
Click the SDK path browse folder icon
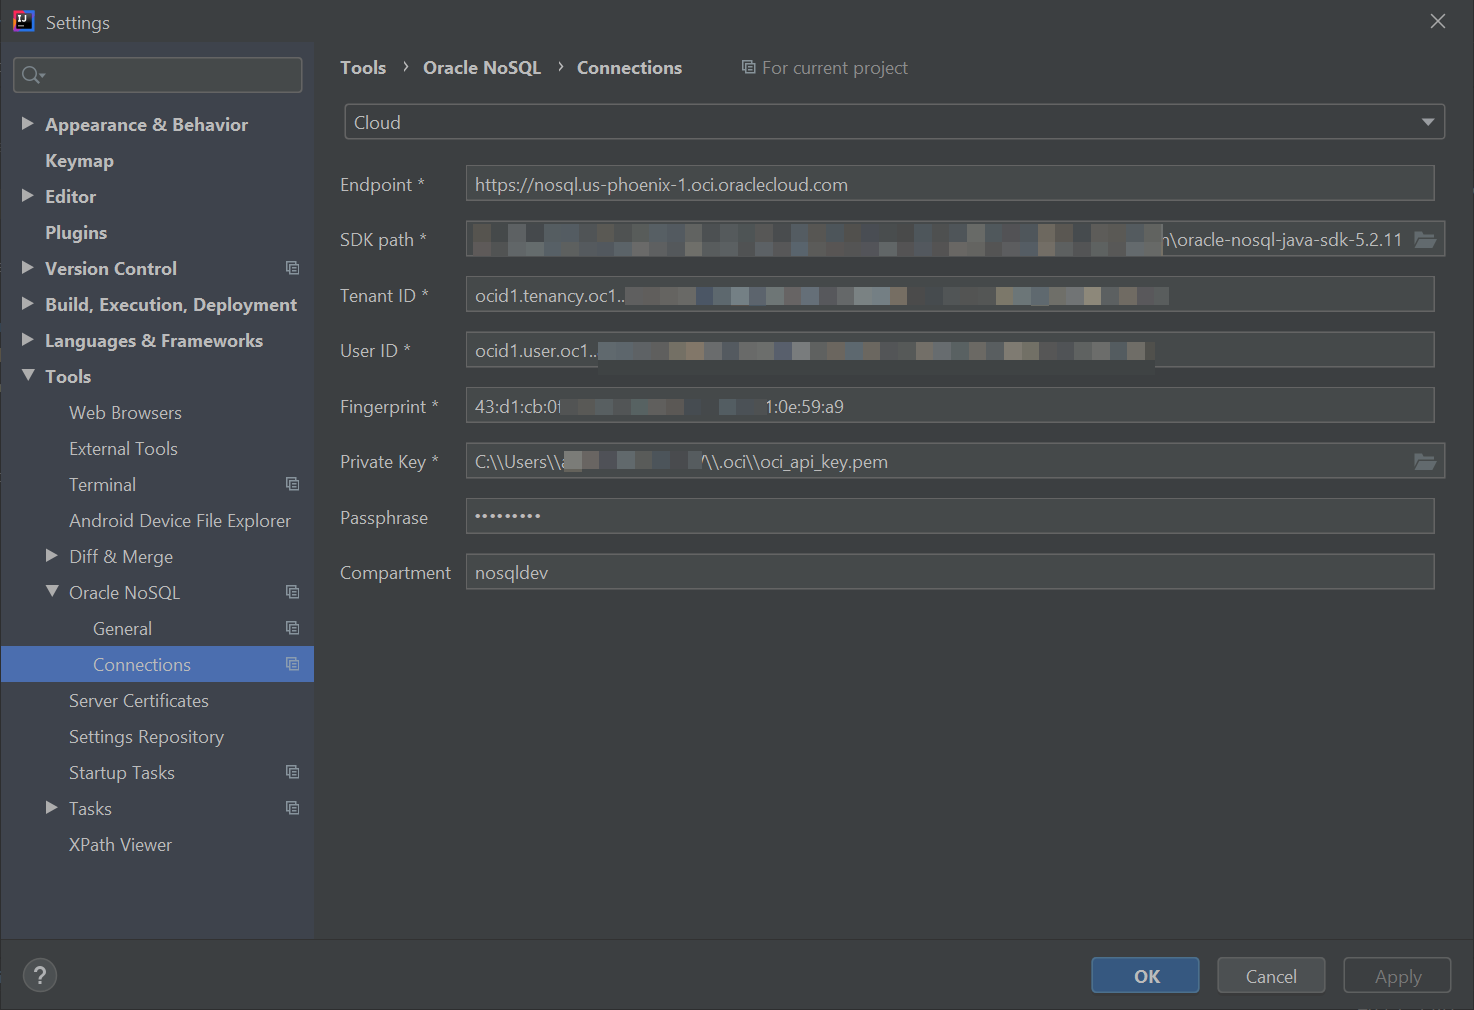(x=1425, y=240)
